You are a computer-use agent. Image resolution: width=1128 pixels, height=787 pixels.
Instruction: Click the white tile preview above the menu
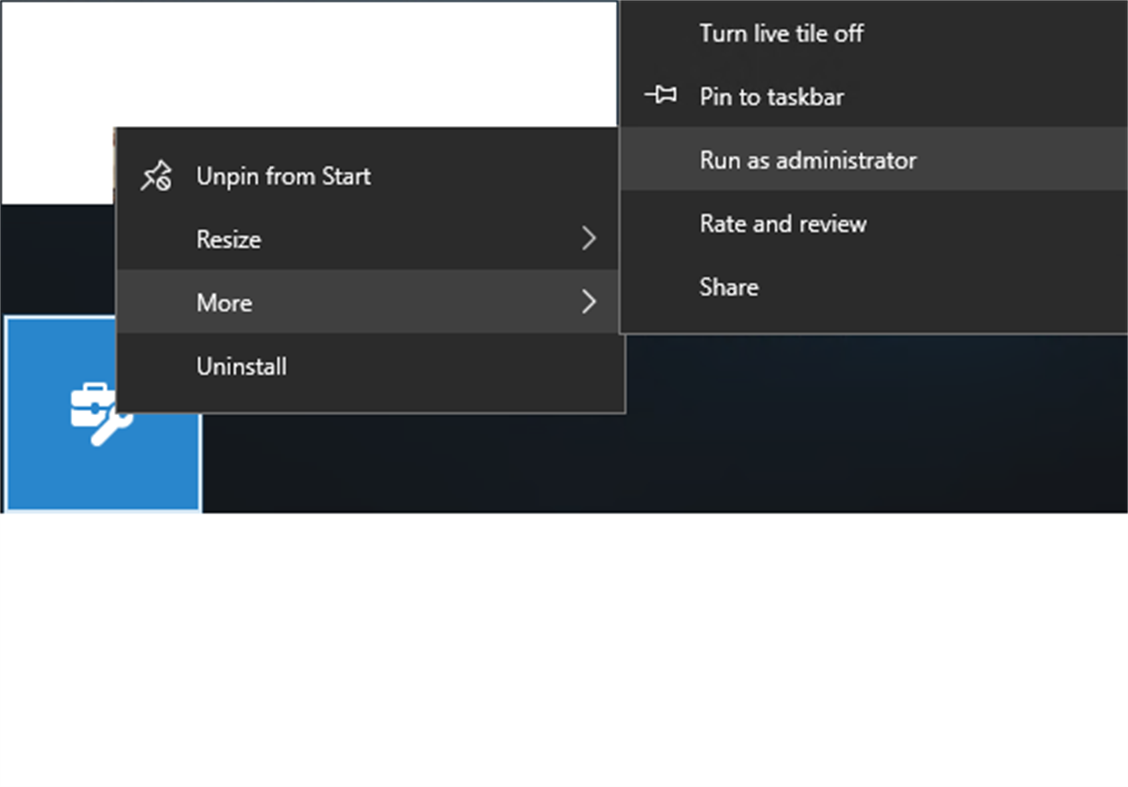300,60
